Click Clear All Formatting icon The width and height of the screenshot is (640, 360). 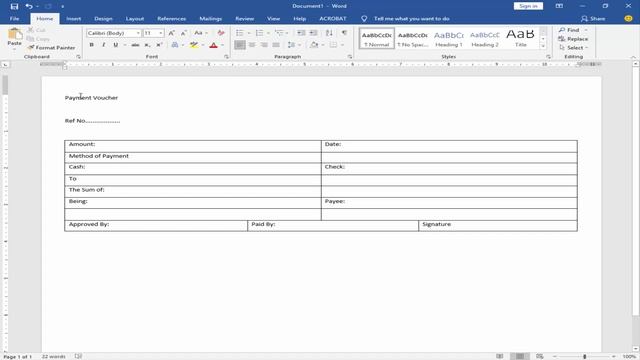tap(221, 33)
